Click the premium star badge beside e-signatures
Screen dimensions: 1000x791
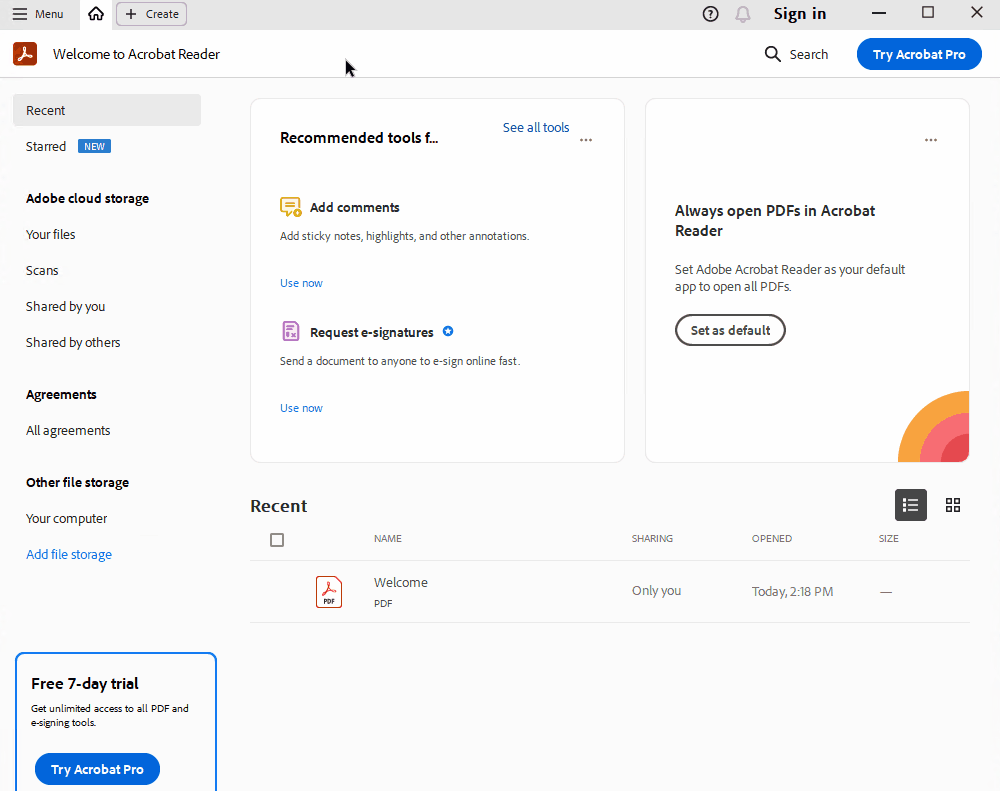coord(448,331)
